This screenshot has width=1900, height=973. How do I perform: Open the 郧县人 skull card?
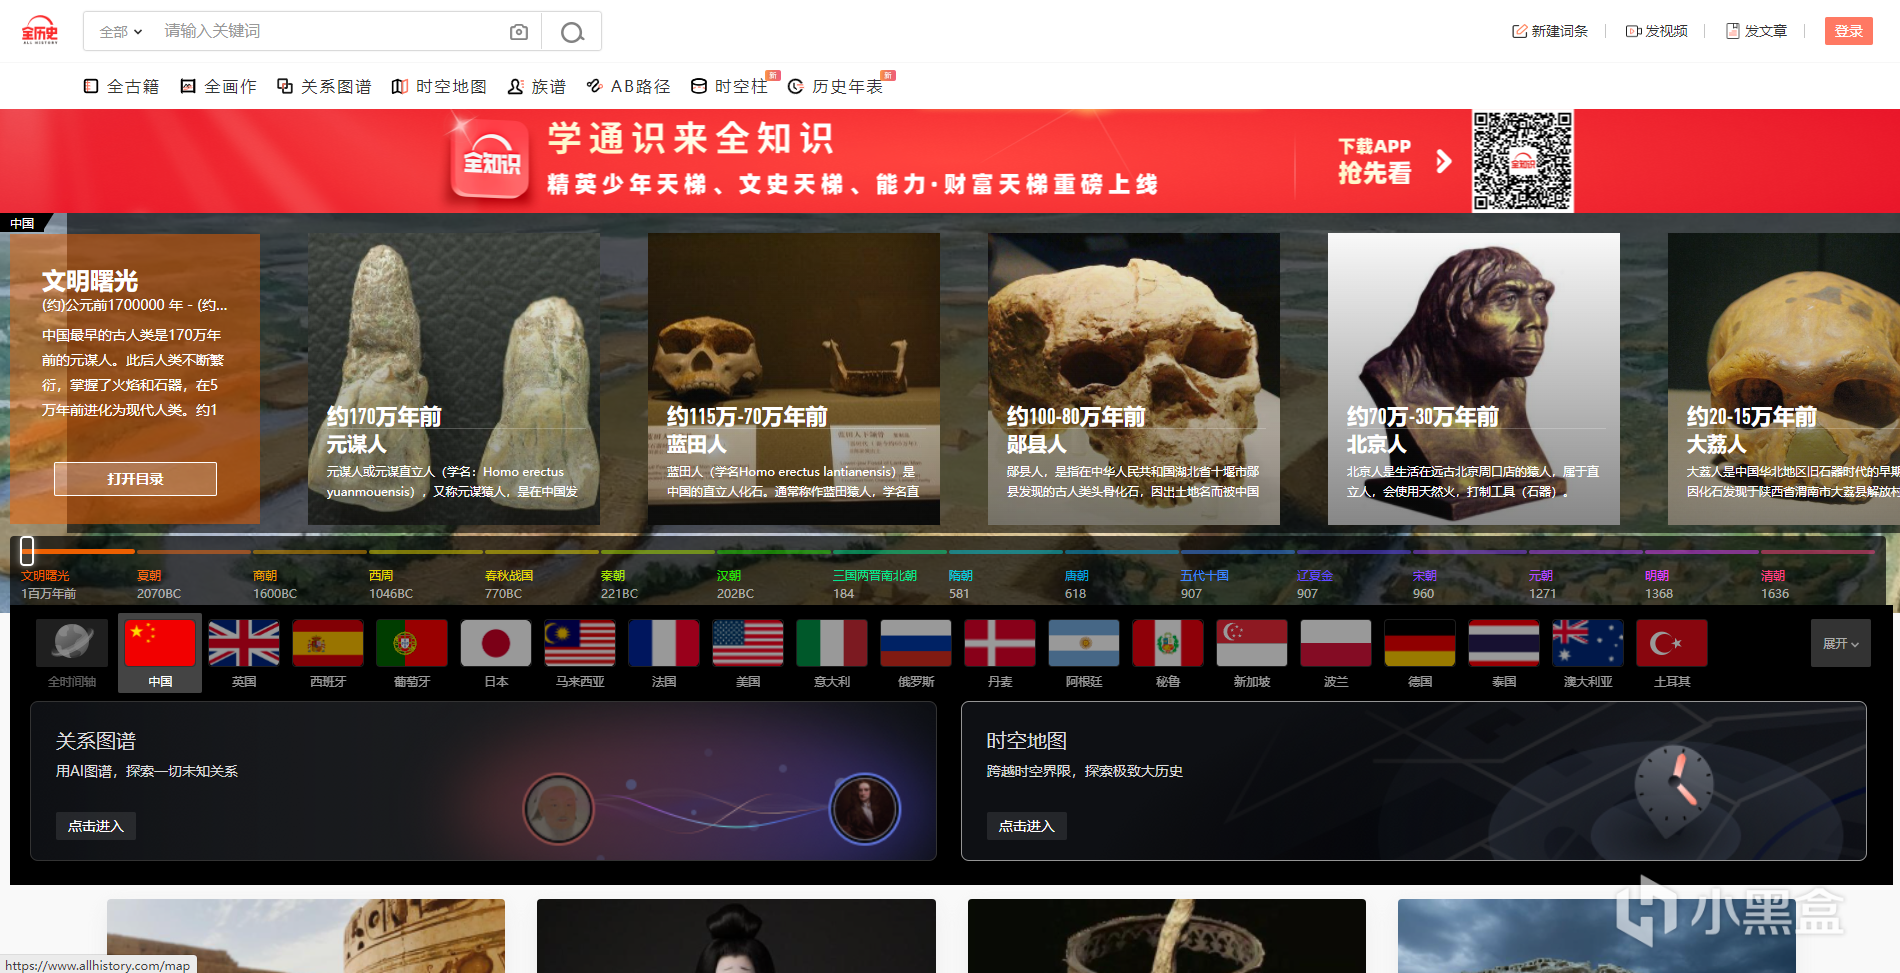pyautogui.click(x=1134, y=379)
